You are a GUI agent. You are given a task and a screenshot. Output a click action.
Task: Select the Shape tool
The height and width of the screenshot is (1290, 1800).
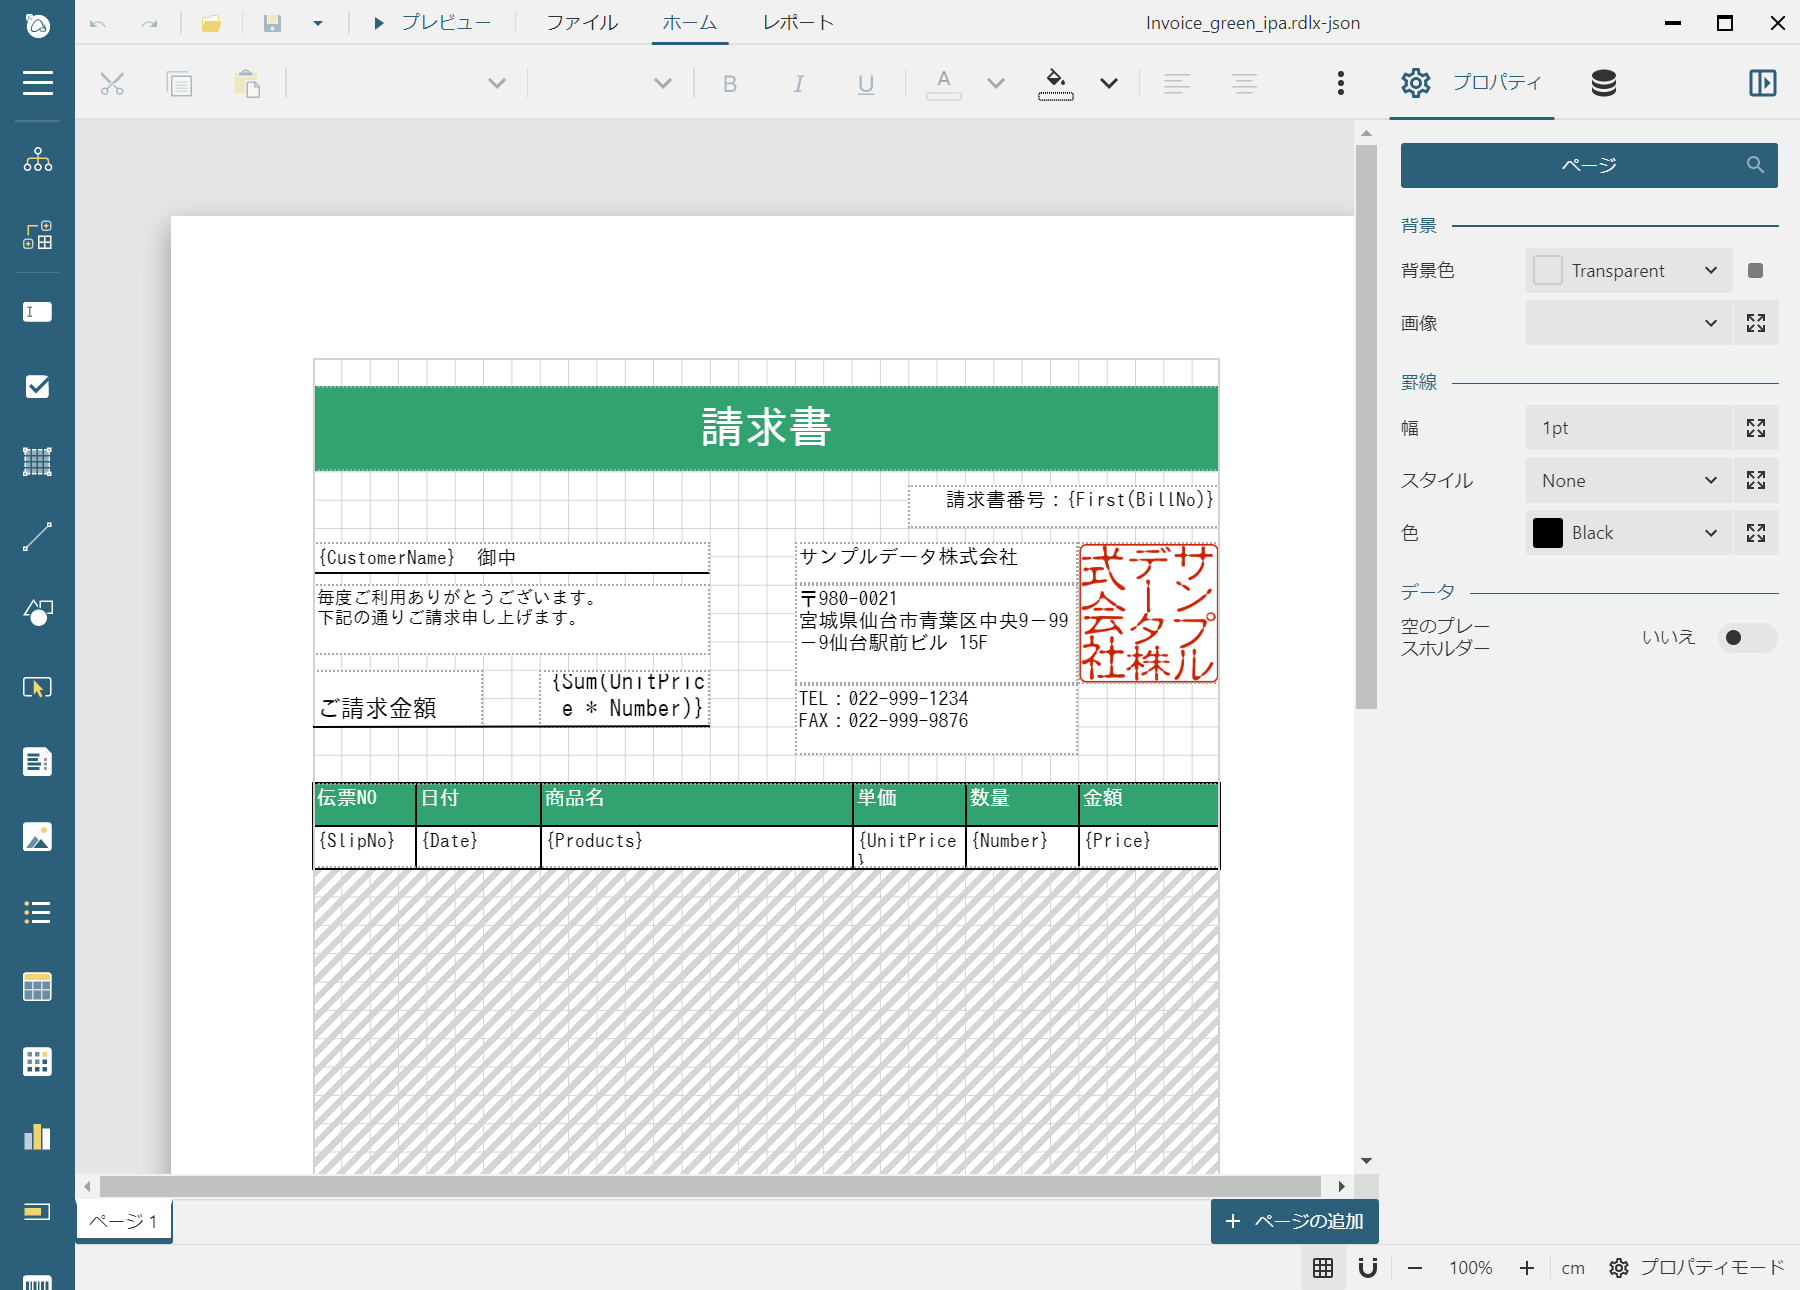coord(37,612)
